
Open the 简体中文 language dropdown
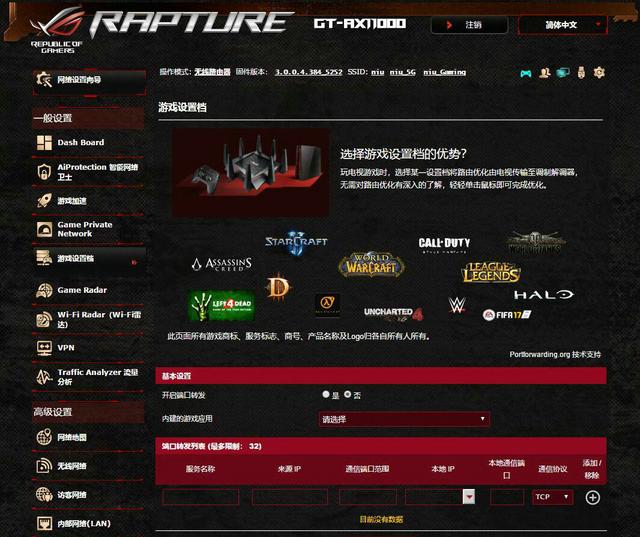(x=563, y=25)
